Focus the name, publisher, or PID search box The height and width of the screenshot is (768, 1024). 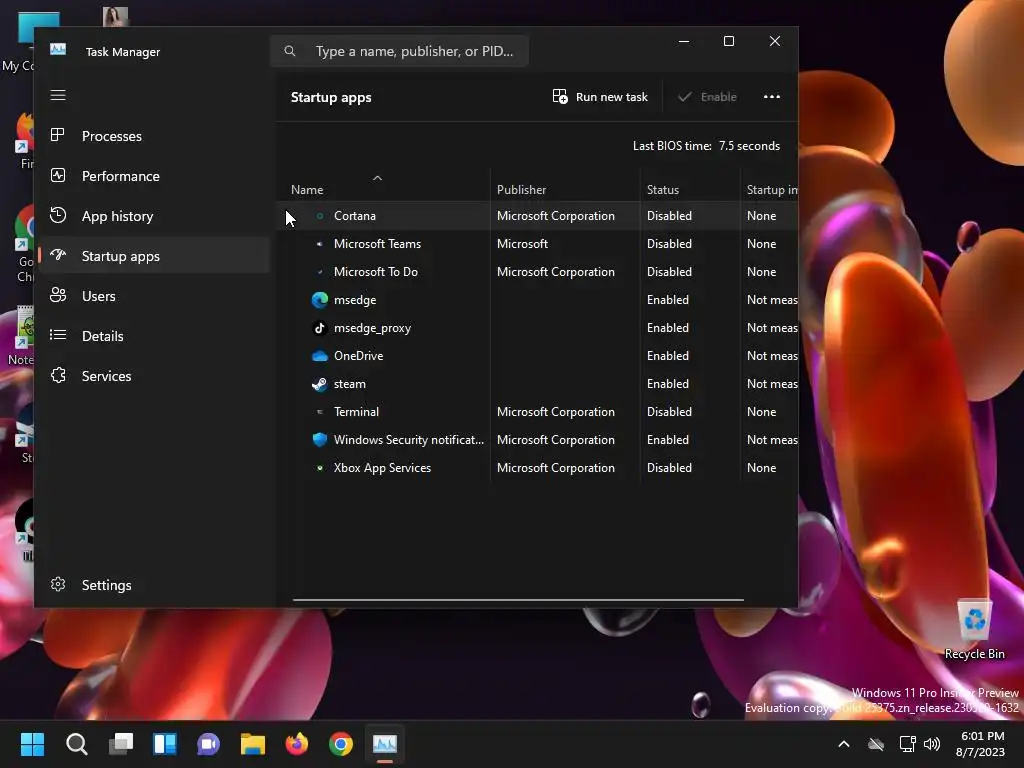(400, 51)
